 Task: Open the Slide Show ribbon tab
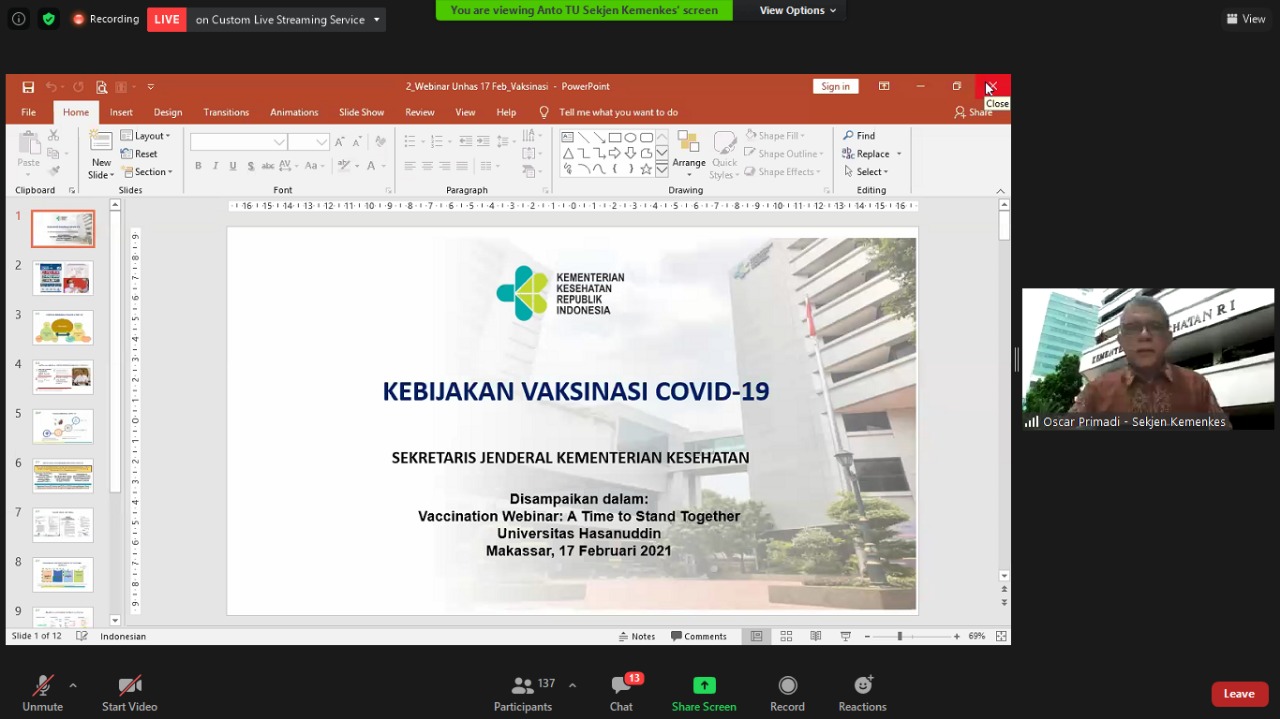tap(361, 112)
